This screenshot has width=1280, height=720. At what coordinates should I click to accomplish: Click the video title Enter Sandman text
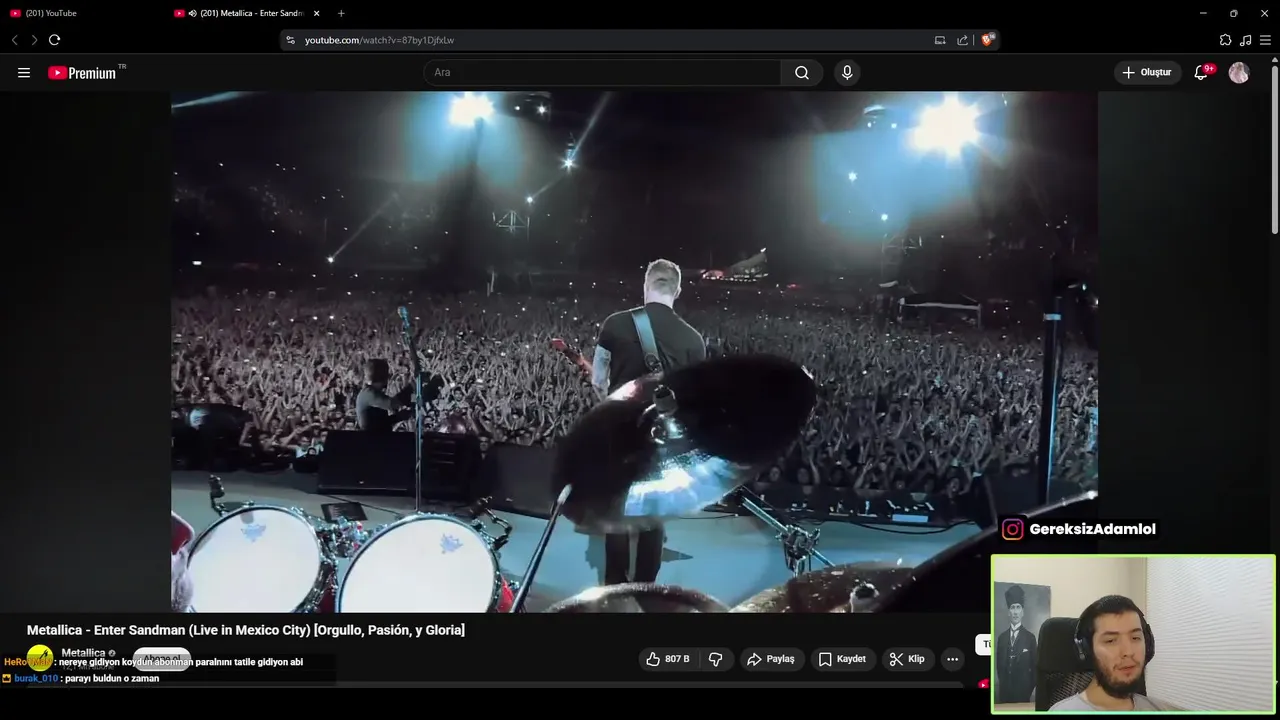pyautogui.click(x=246, y=630)
